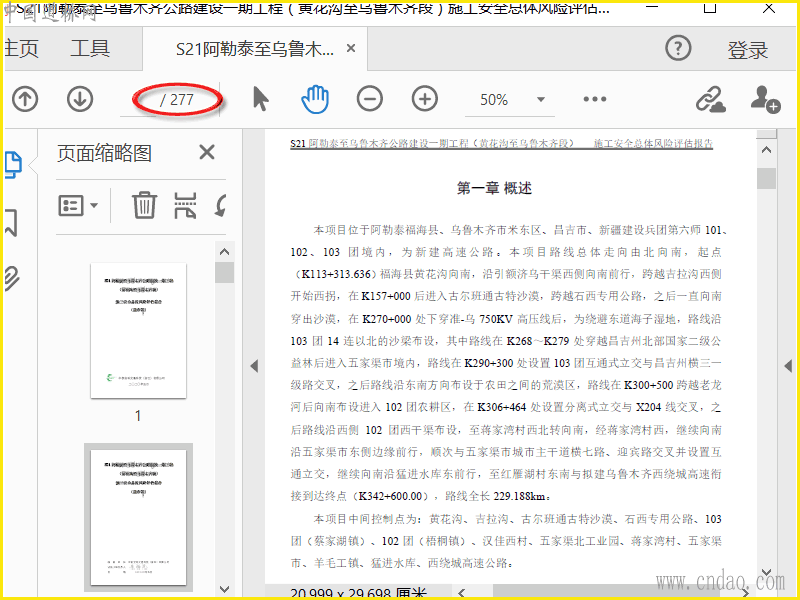Select page 1 thumbnail
Viewport: 800px width, 600px height.
click(x=138, y=331)
